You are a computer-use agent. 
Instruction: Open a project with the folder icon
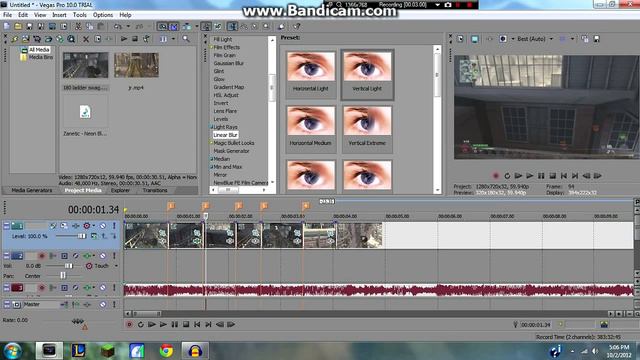click(18, 27)
